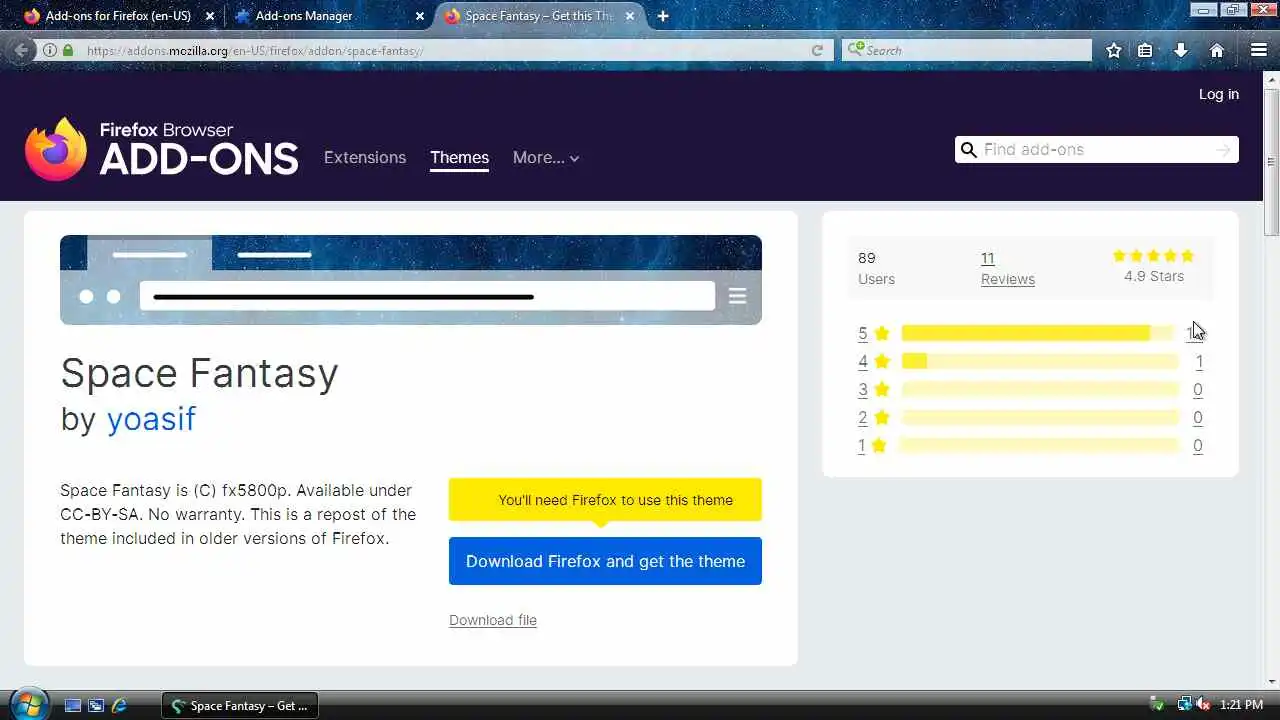
Task: Open the Extensions section
Action: click(365, 158)
